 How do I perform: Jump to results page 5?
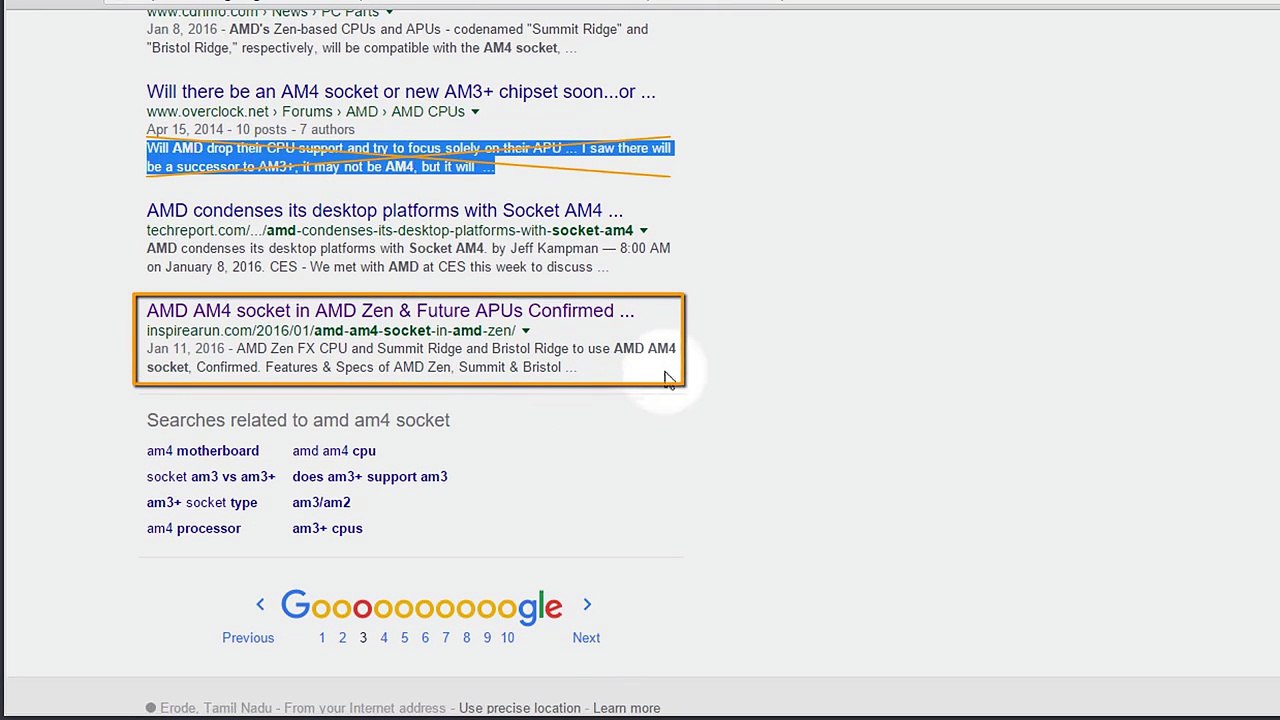click(404, 638)
